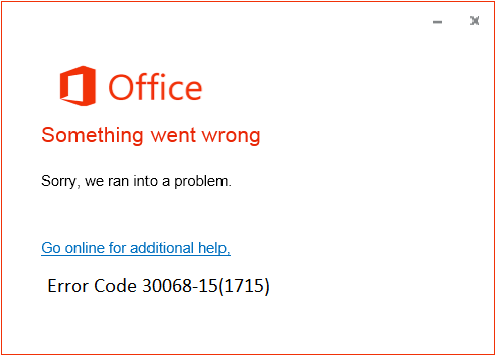Close the Office error dialog

pos(475,21)
